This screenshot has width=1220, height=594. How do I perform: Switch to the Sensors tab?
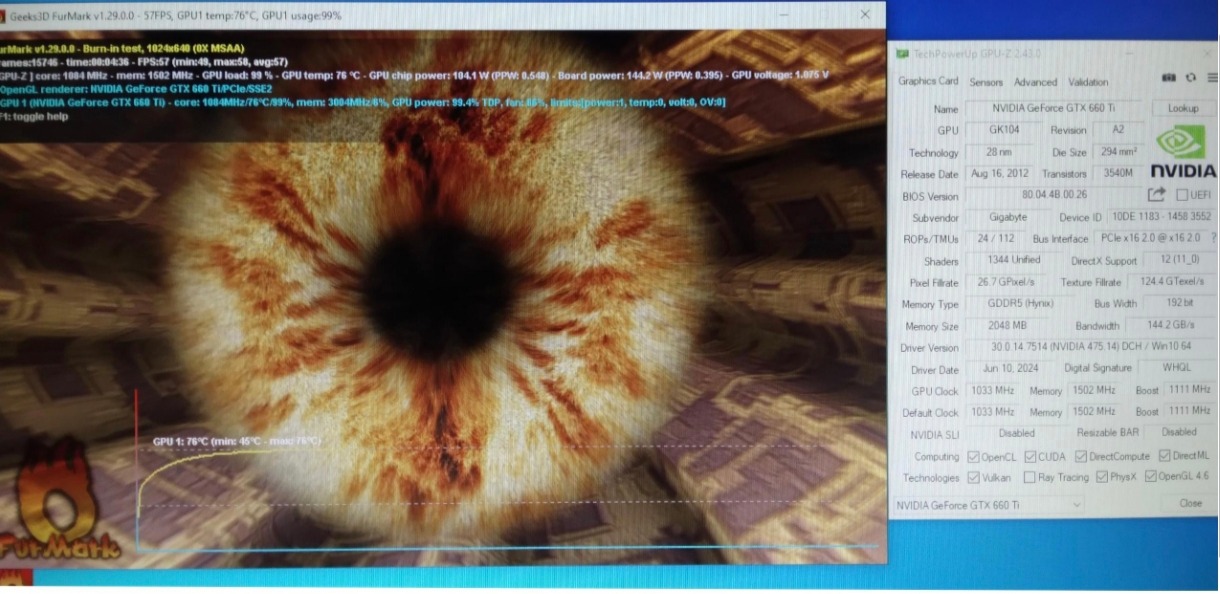(986, 82)
